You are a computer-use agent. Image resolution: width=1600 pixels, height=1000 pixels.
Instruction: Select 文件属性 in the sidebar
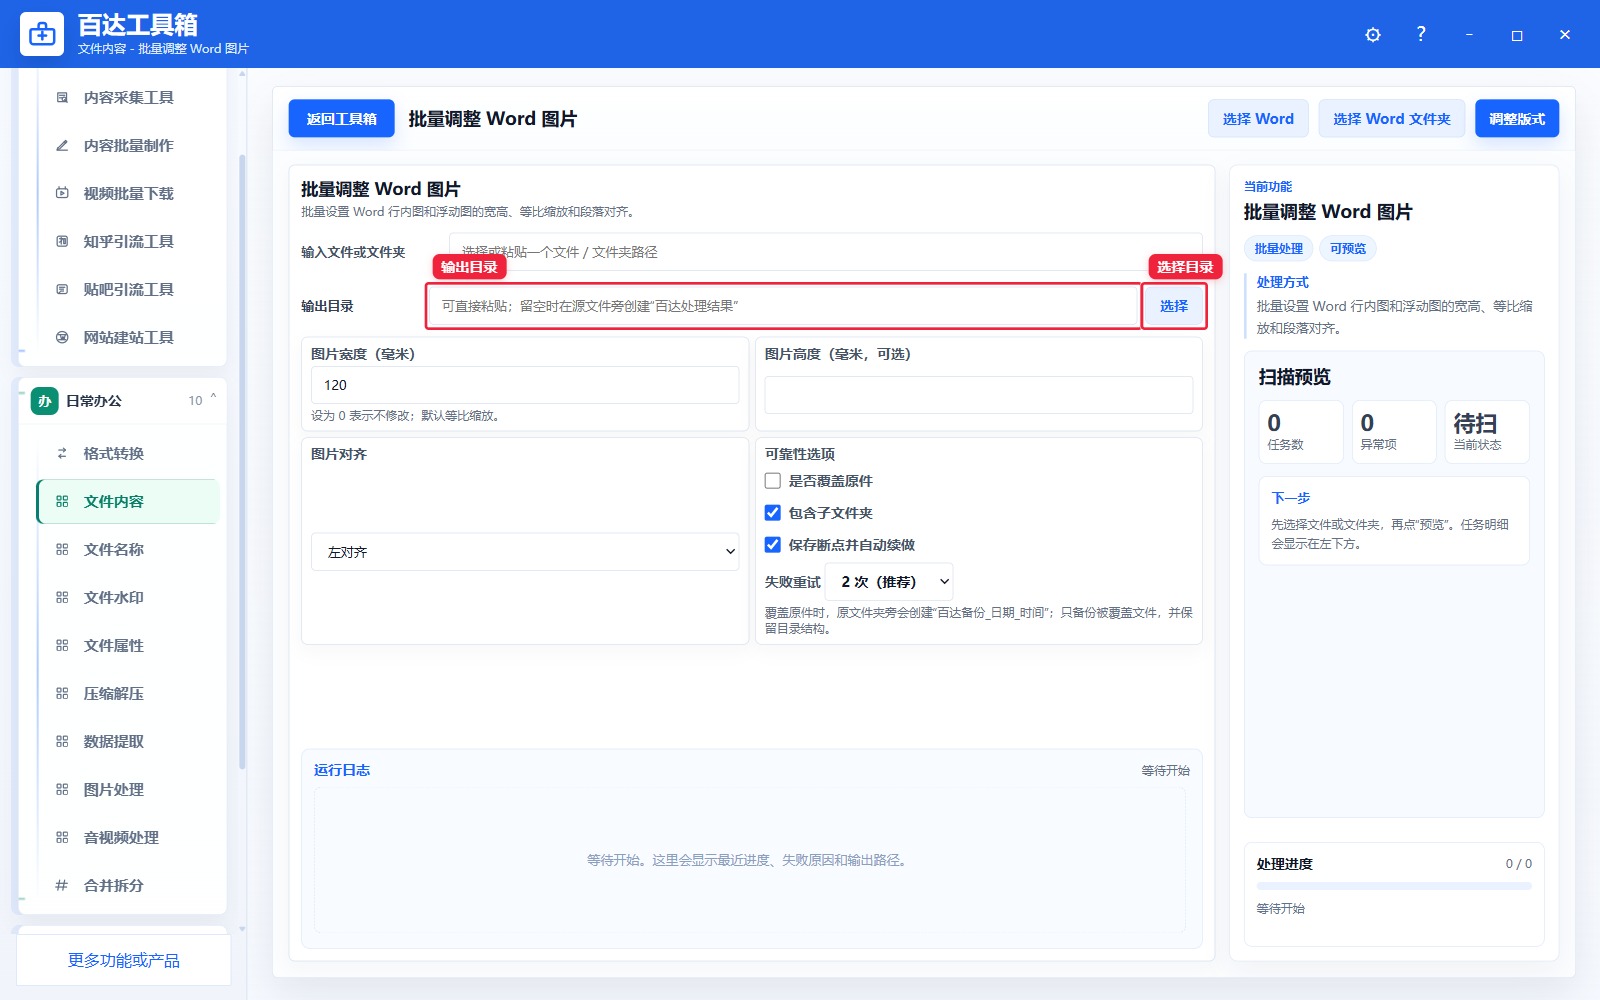[x=128, y=645]
